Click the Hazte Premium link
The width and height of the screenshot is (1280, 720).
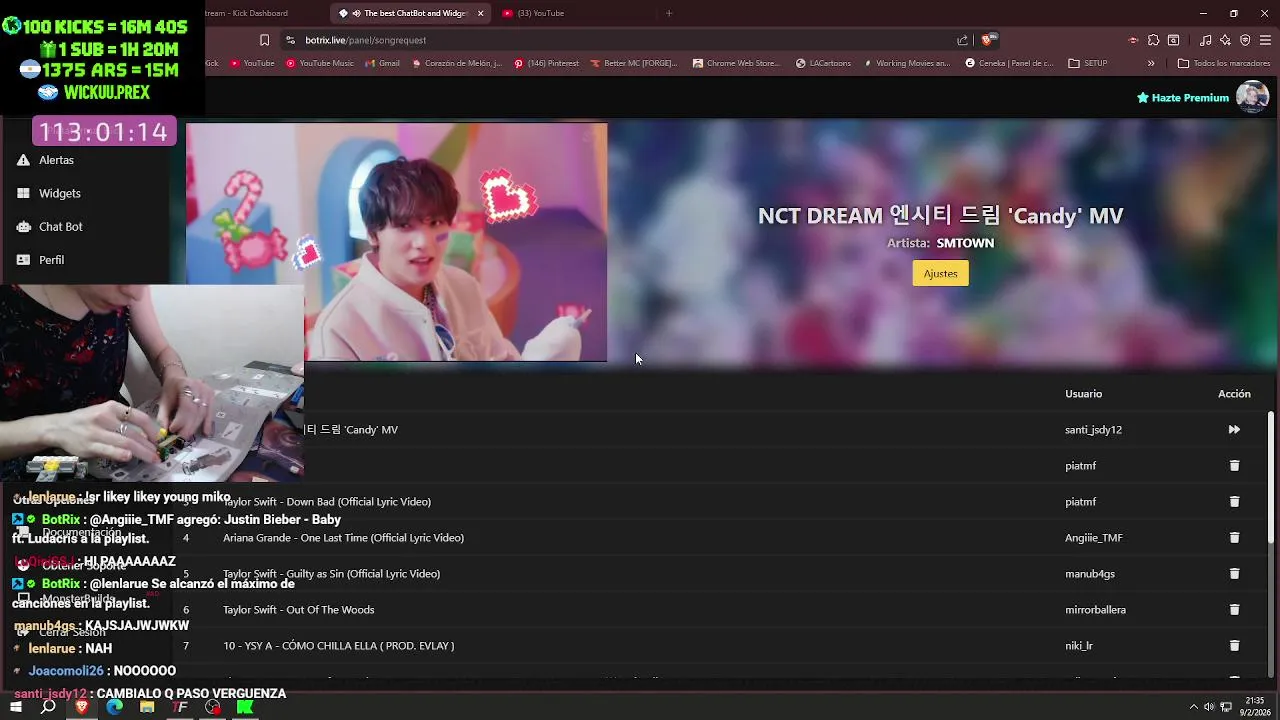[1182, 98]
